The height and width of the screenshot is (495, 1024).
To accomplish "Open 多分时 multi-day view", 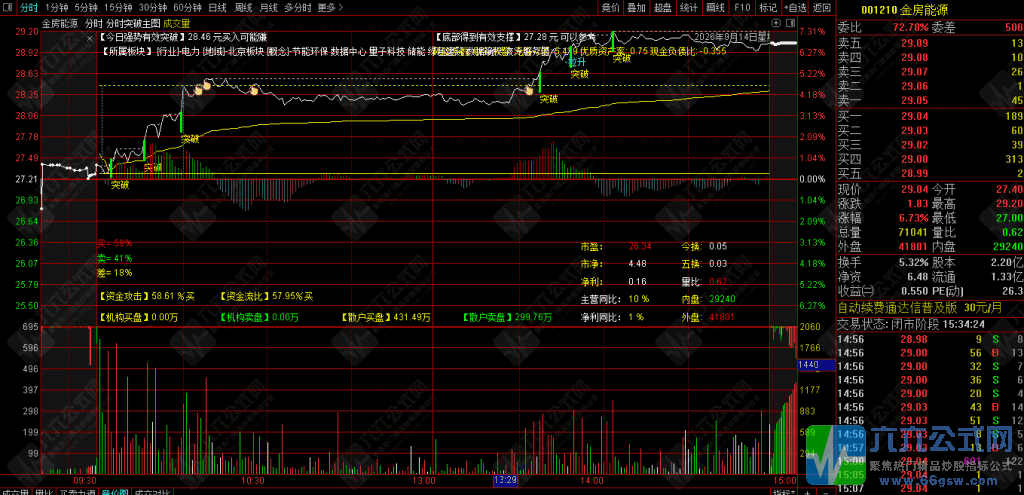I will click(x=298, y=8).
